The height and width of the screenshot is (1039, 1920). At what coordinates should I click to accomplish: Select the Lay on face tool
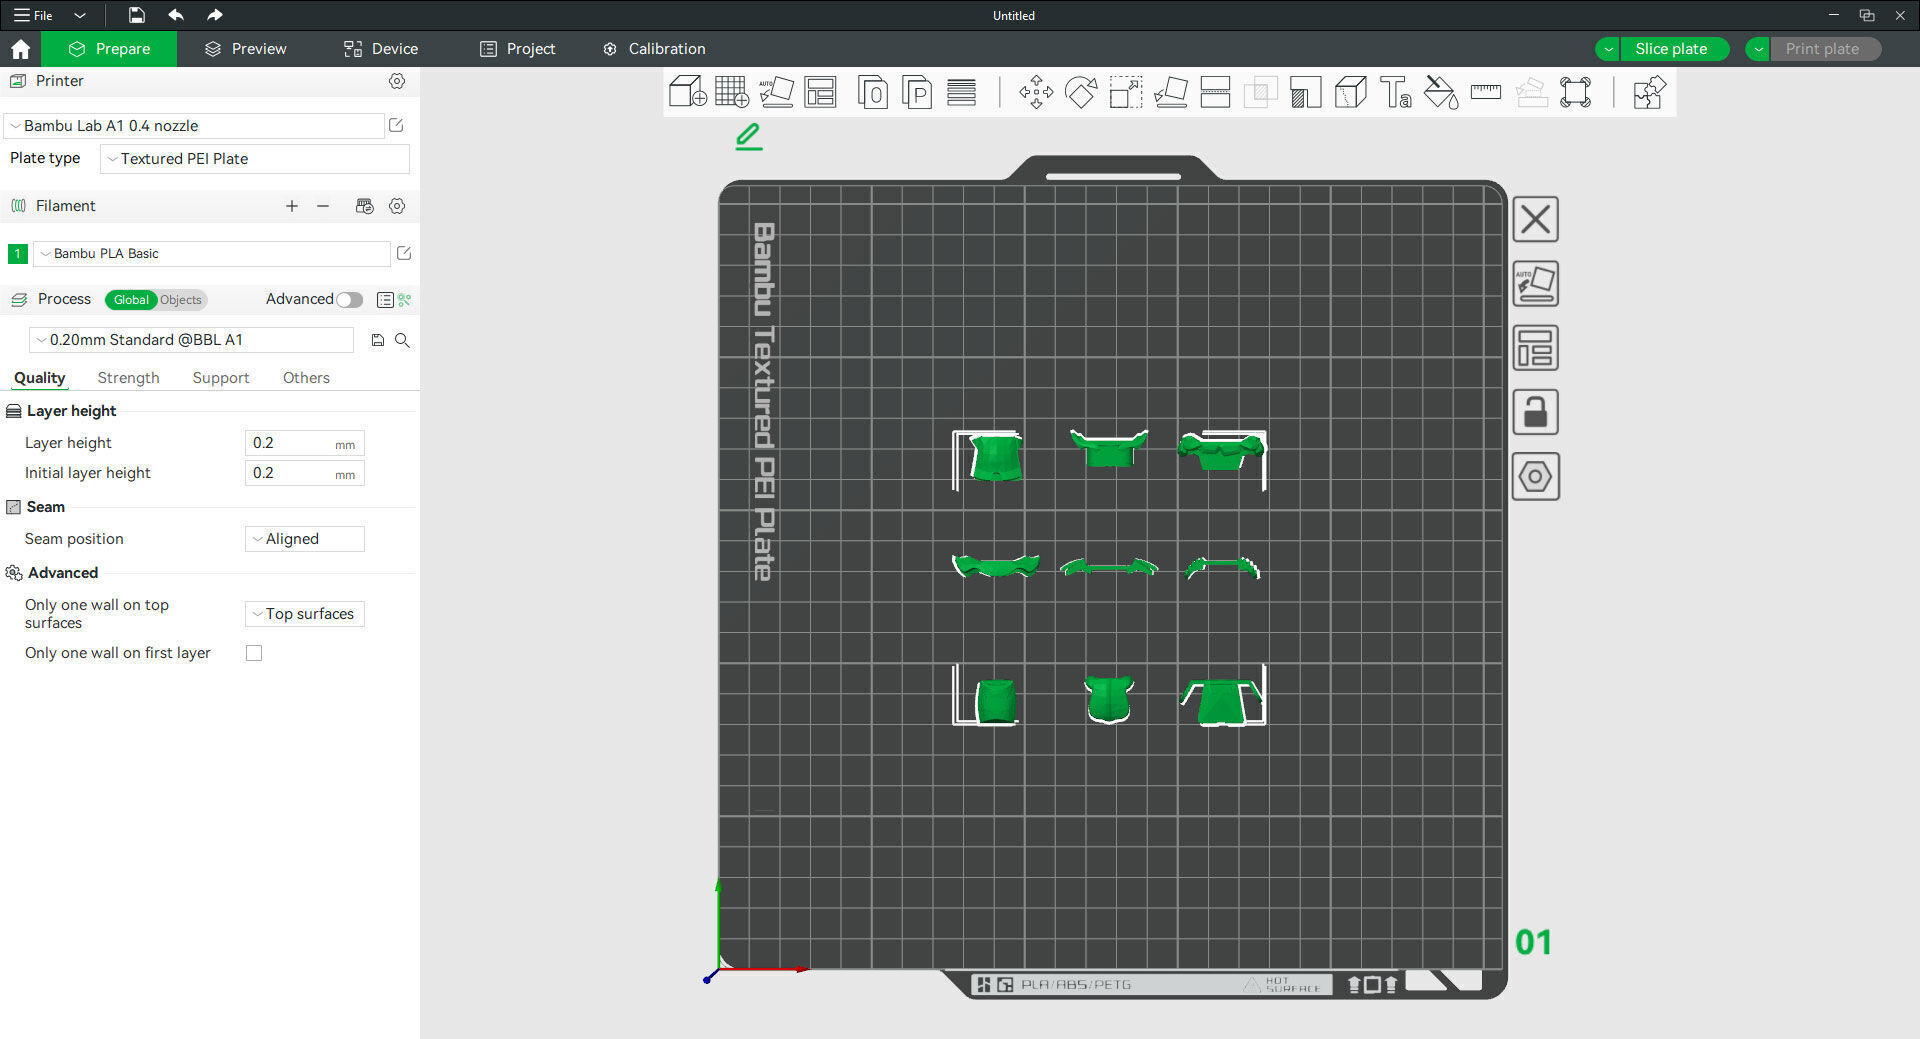[x=1171, y=92]
